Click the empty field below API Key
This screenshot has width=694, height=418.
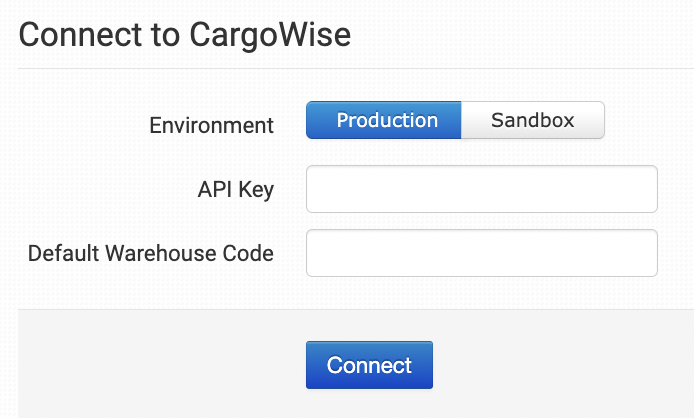click(481, 253)
